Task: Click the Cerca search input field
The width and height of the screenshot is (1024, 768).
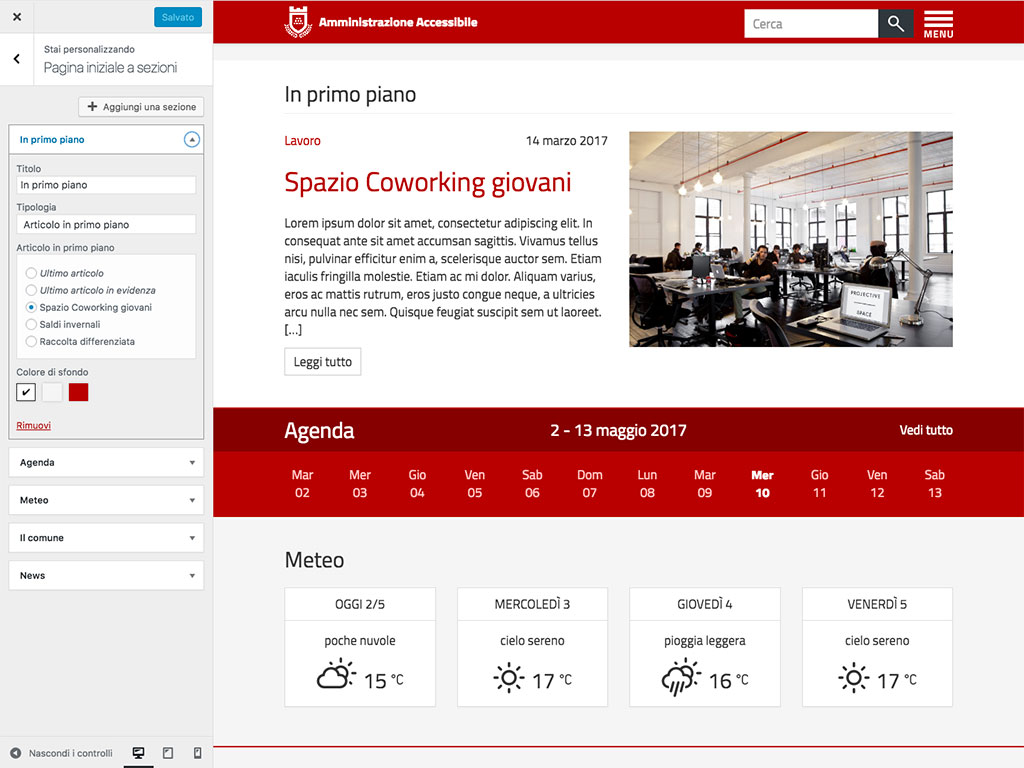Action: coord(810,24)
